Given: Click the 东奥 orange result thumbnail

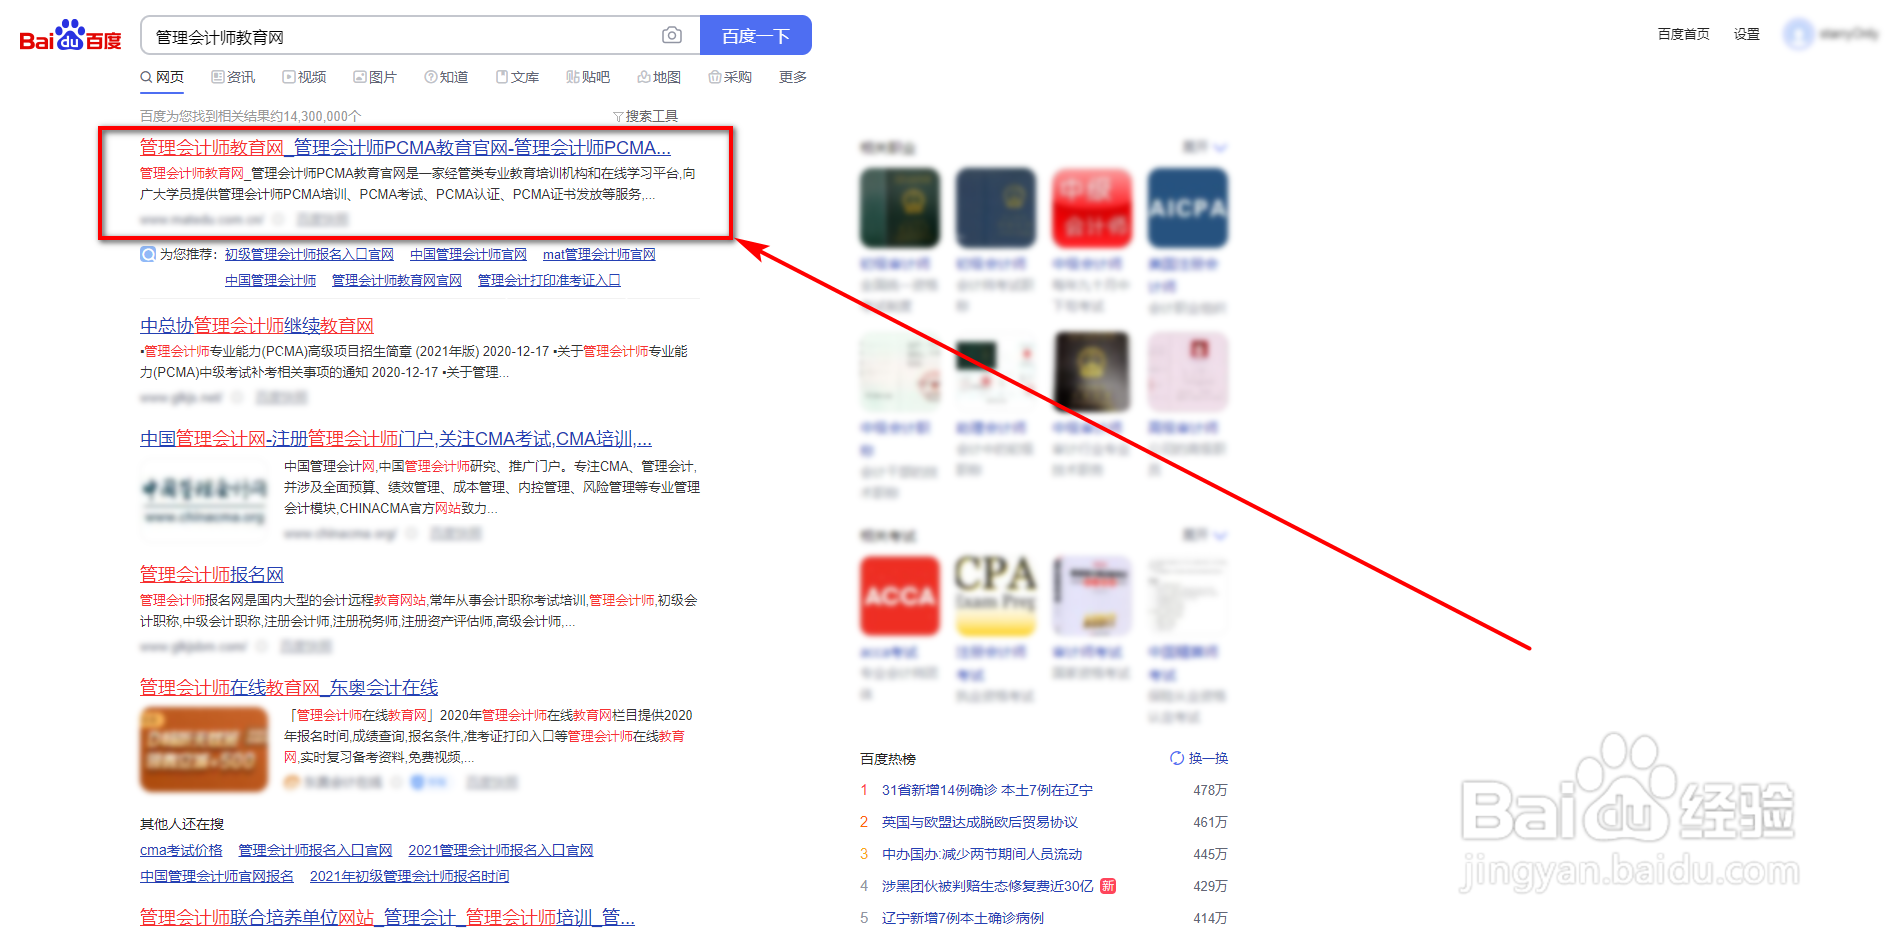Looking at the screenshot, I should click(204, 749).
